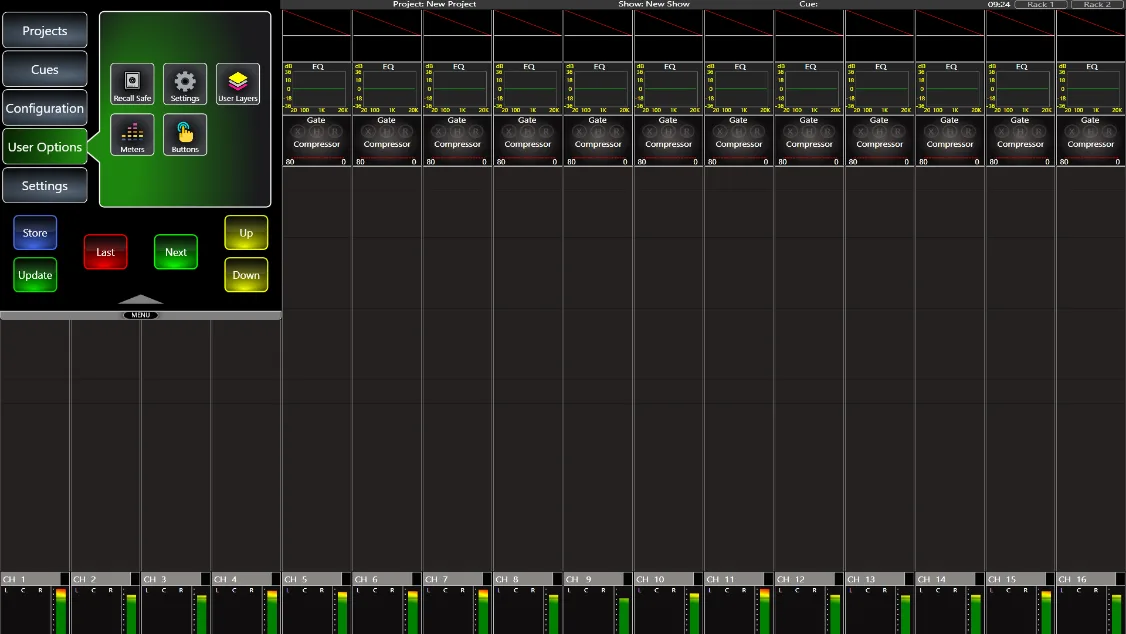Open the Settings menu in the left sidebar
The image size is (1126, 634).
(x=45, y=186)
